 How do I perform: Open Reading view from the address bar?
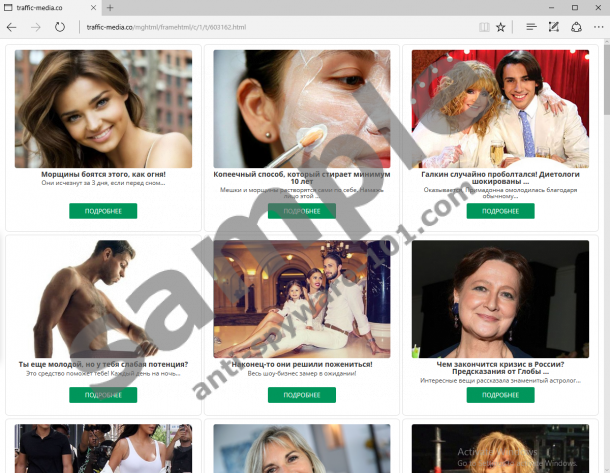pos(484,27)
